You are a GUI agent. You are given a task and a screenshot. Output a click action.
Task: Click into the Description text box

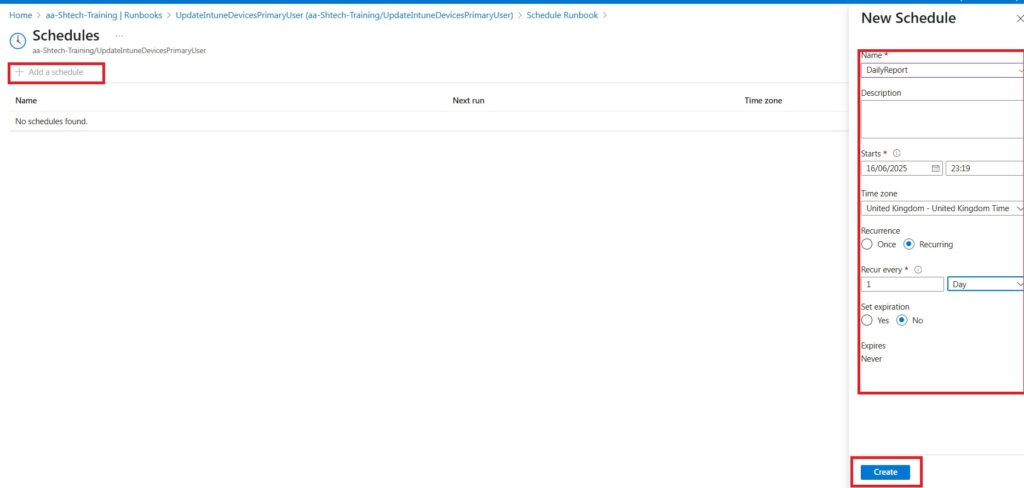coord(940,118)
